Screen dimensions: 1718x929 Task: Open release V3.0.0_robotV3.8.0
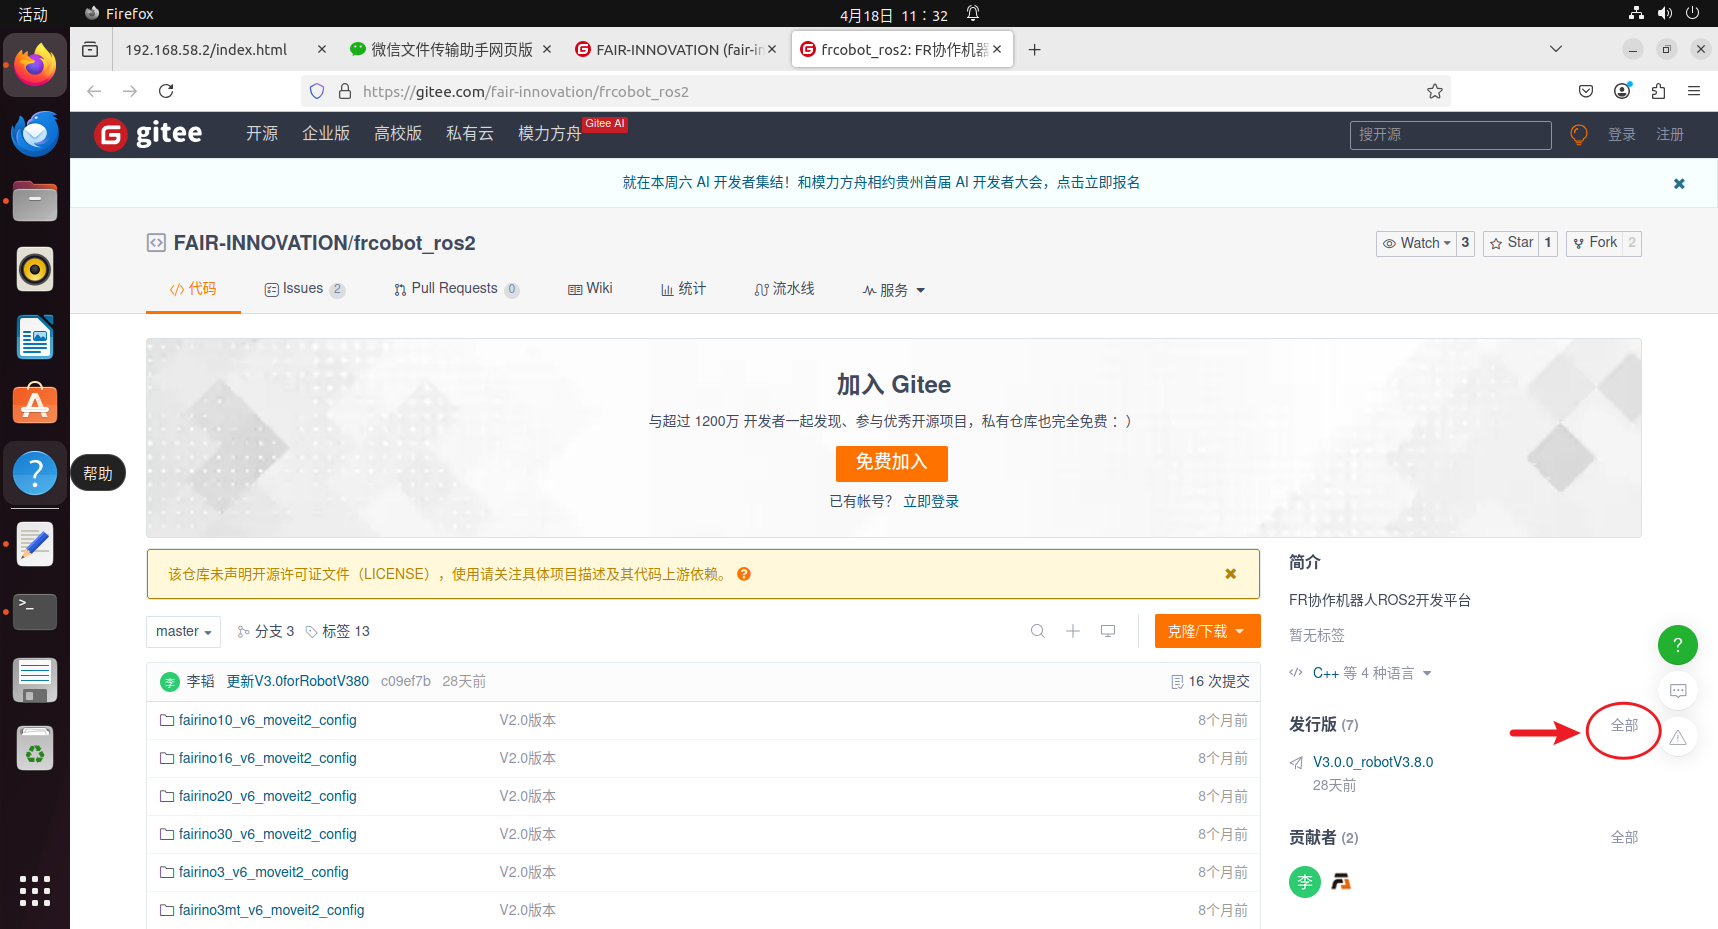click(x=1373, y=762)
